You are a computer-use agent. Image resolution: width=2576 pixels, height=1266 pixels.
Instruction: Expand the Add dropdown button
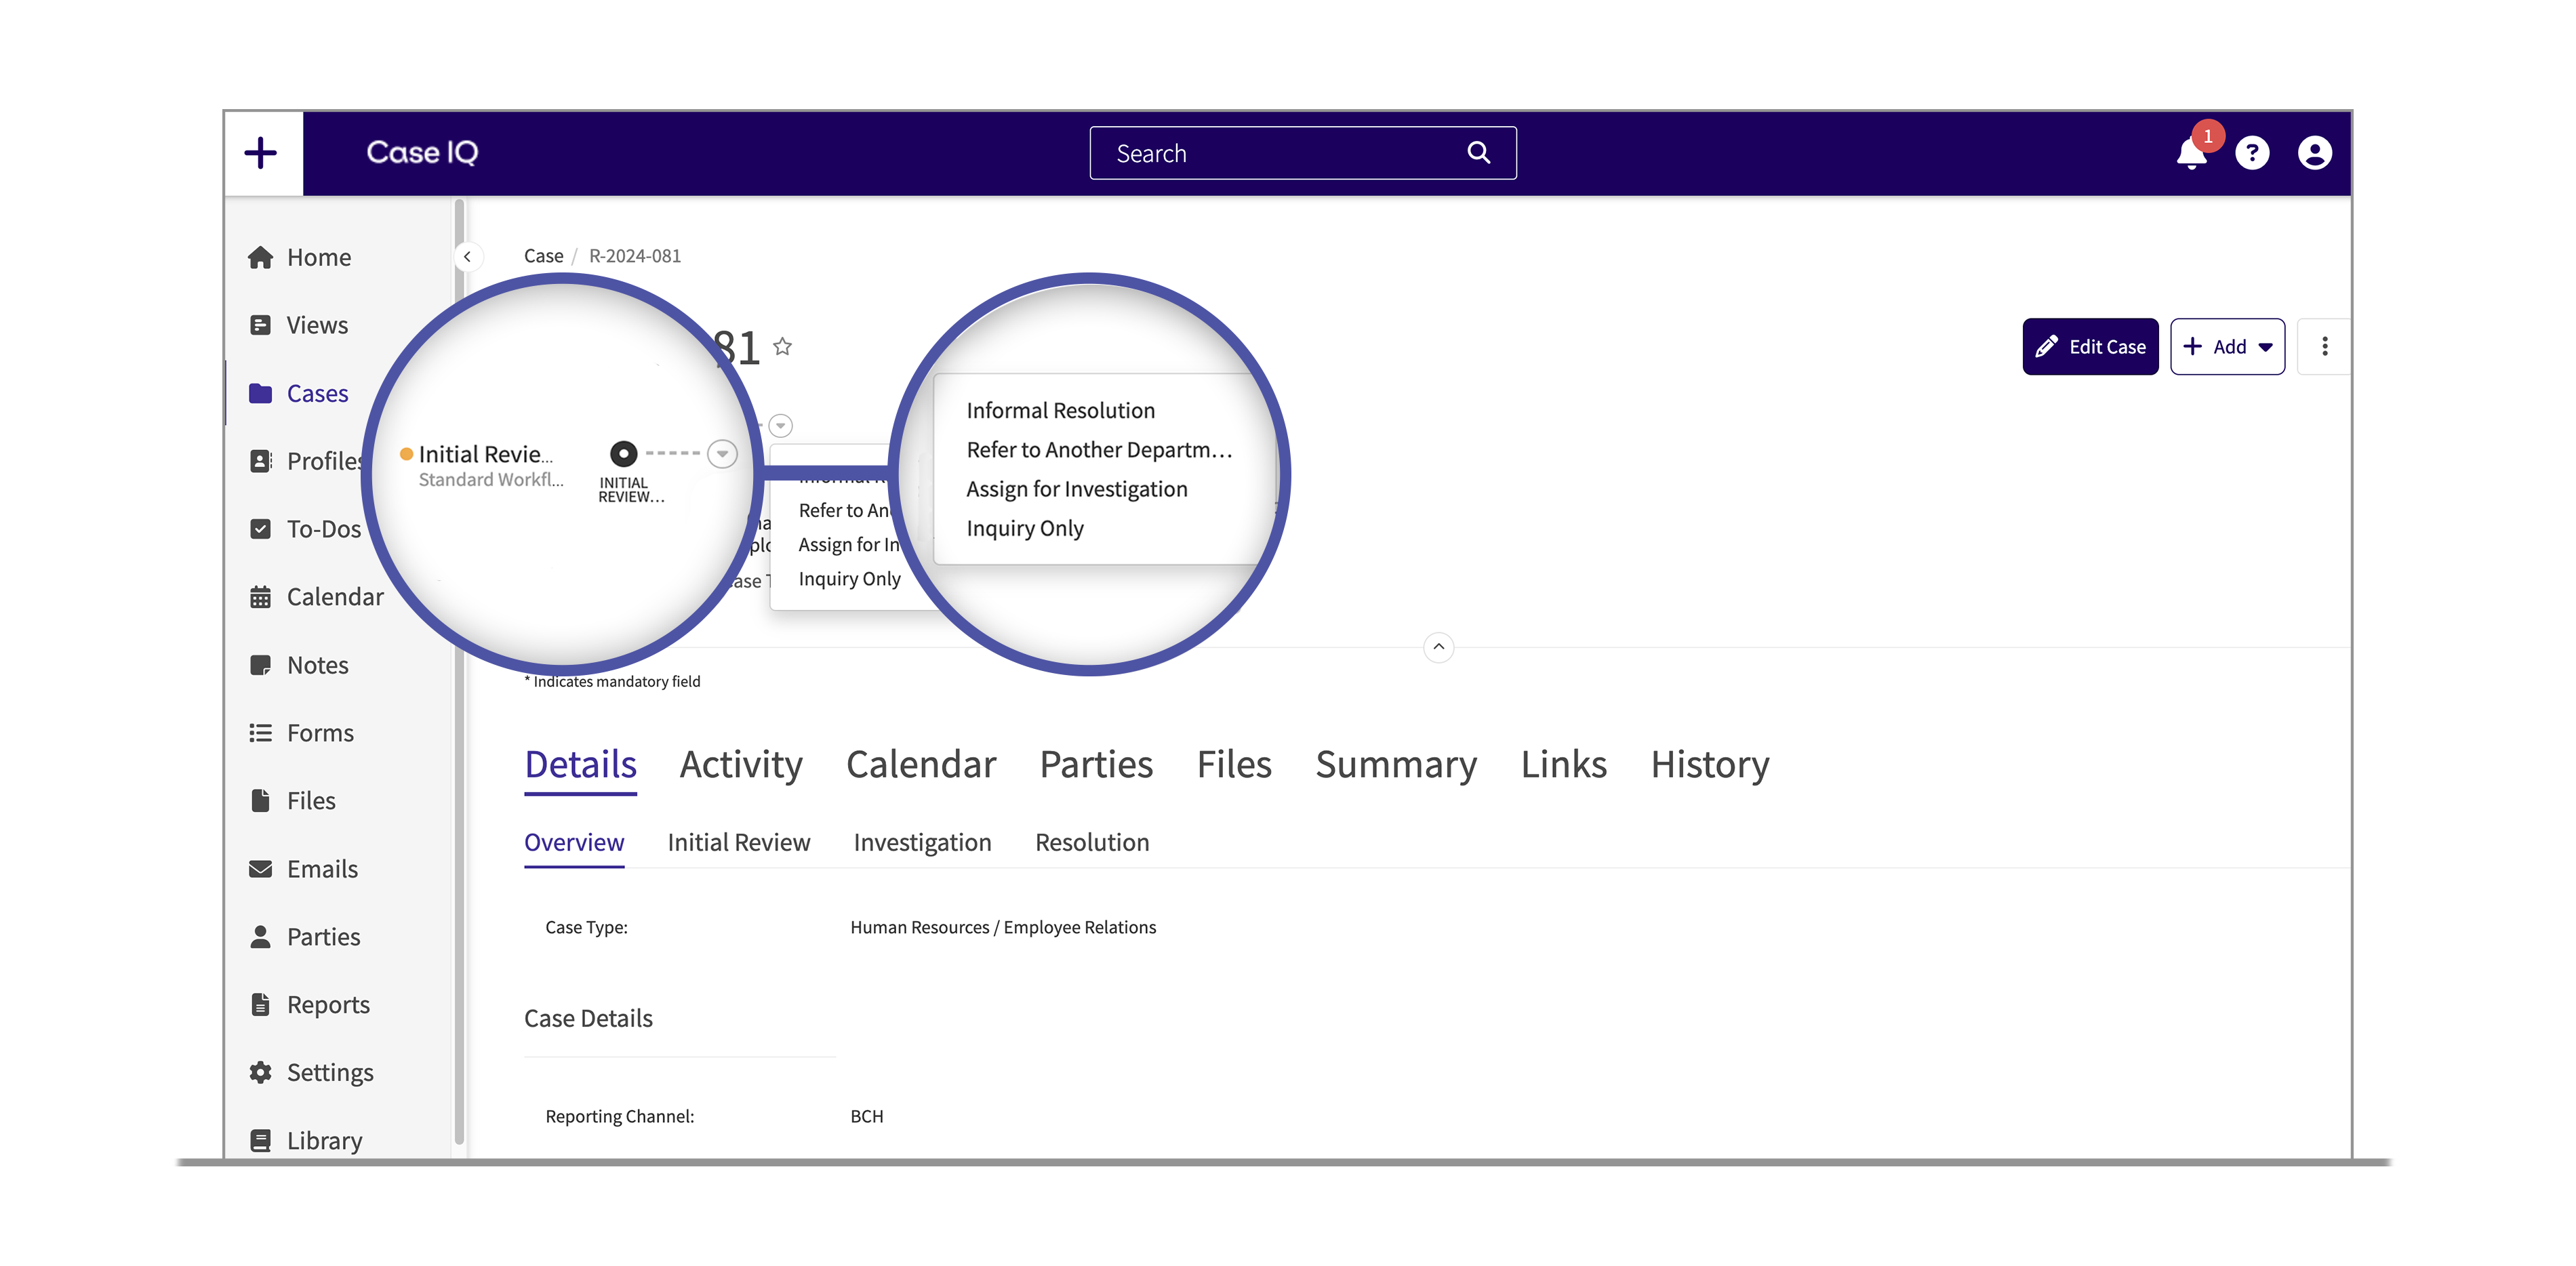pyautogui.click(x=2227, y=347)
